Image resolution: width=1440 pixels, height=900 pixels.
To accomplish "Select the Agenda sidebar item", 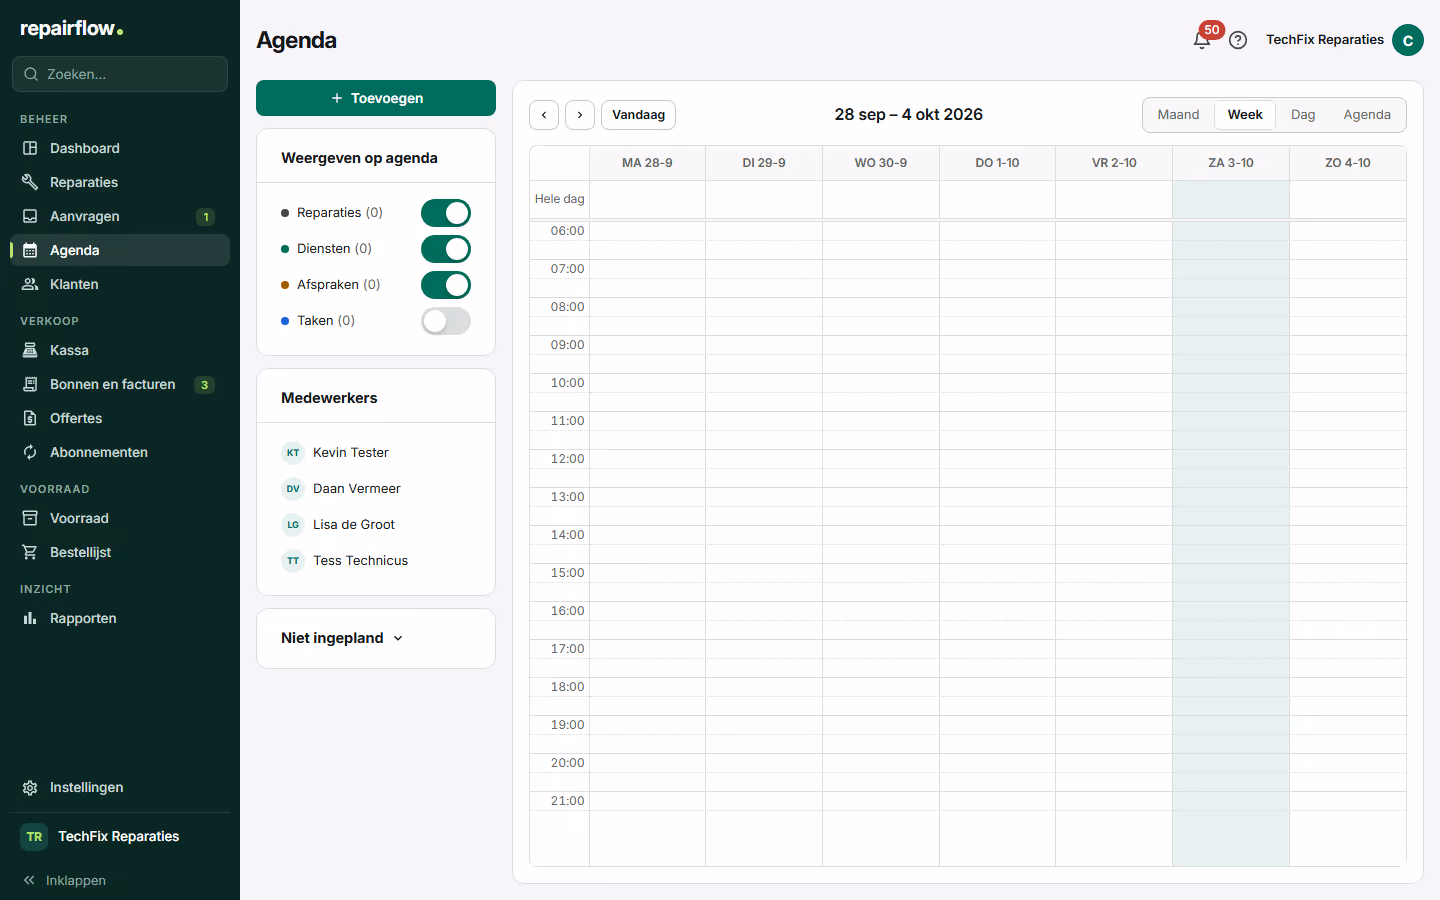I will [120, 250].
